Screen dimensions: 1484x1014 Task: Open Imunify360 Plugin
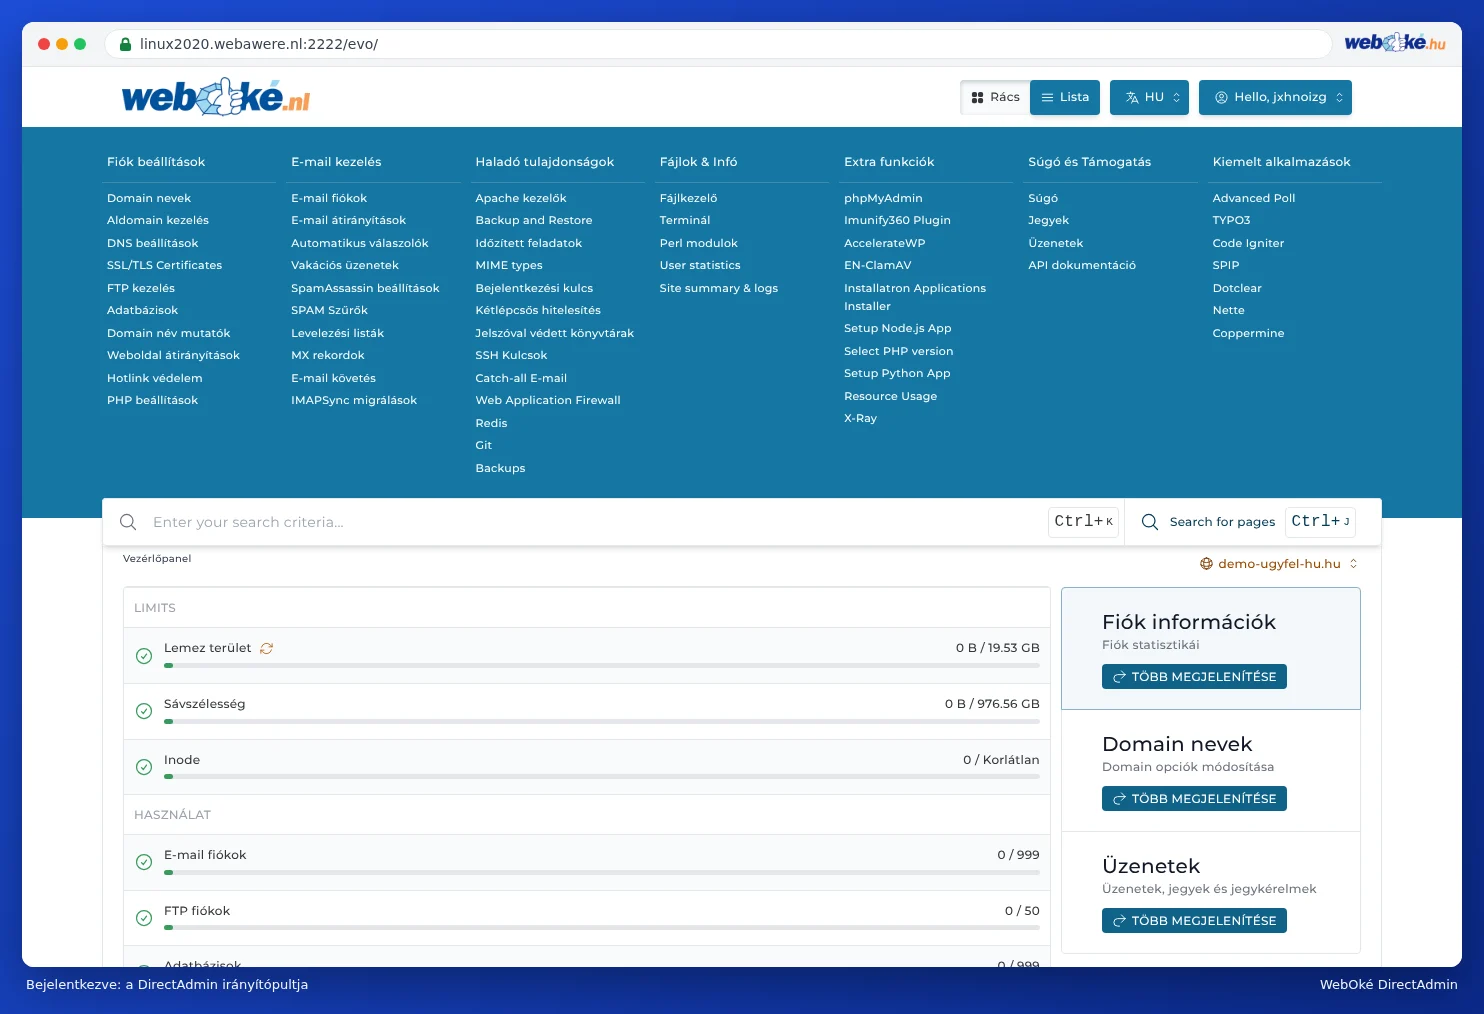point(897,220)
